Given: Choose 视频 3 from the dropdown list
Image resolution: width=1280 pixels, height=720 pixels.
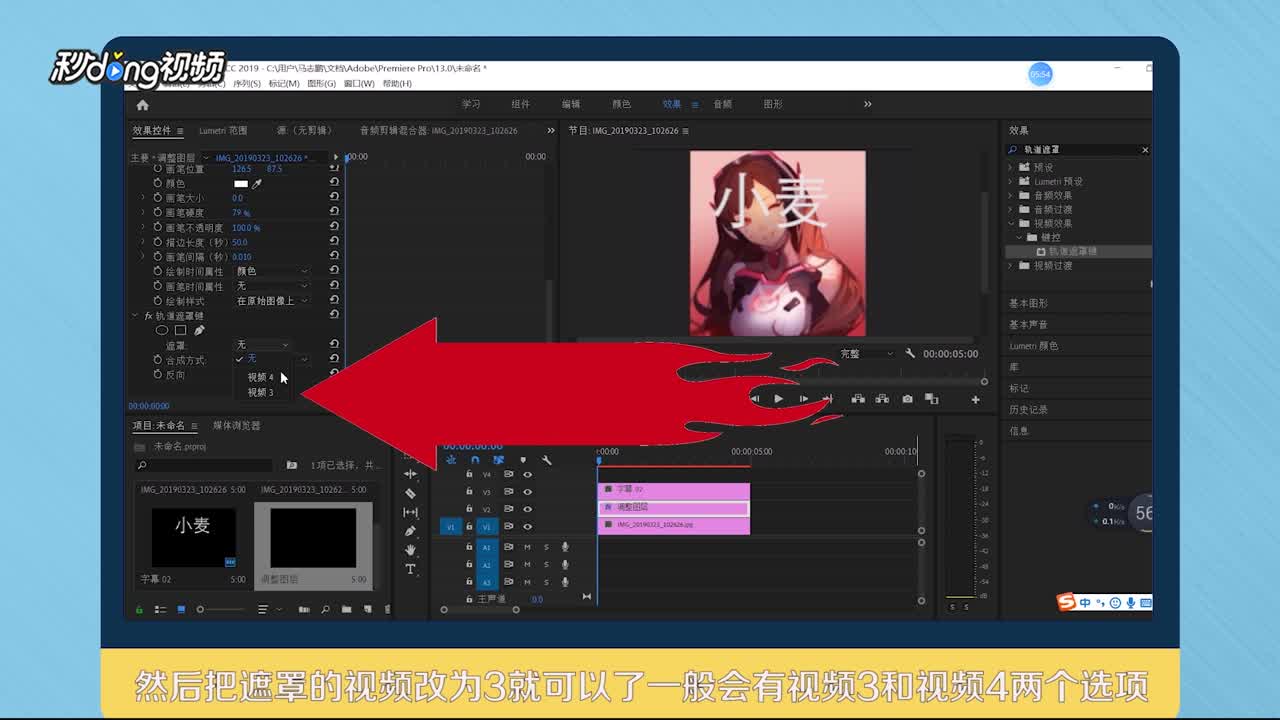Looking at the screenshot, I should point(260,393).
